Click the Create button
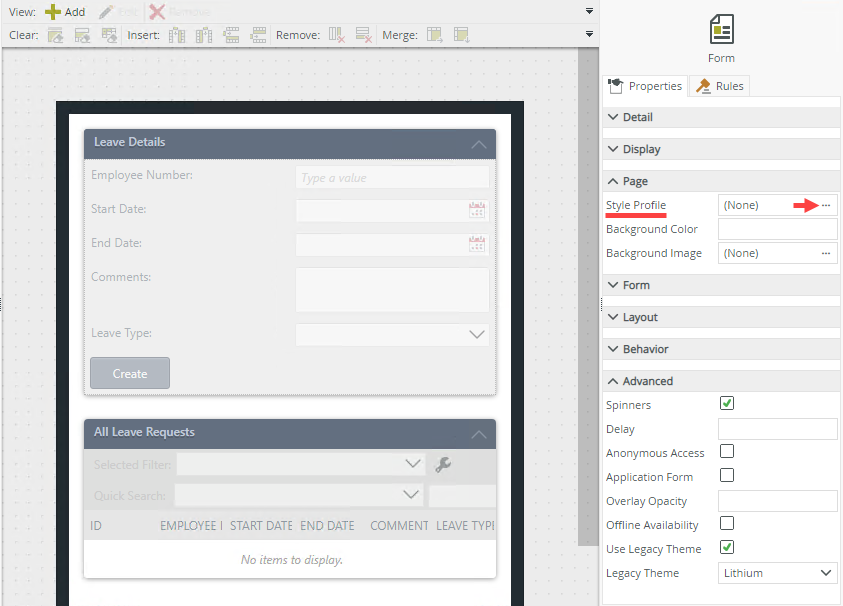 [x=130, y=373]
